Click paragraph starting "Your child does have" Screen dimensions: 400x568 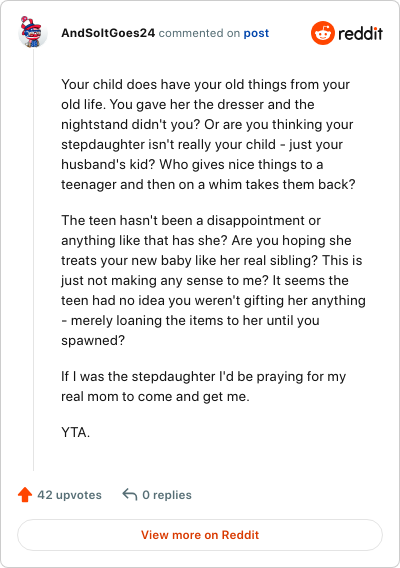pyautogui.click(x=208, y=134)
